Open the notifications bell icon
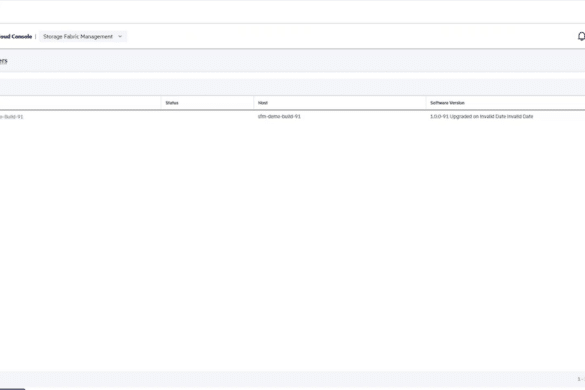This screenshot has width=585, height=390. [x=581, y=36]
